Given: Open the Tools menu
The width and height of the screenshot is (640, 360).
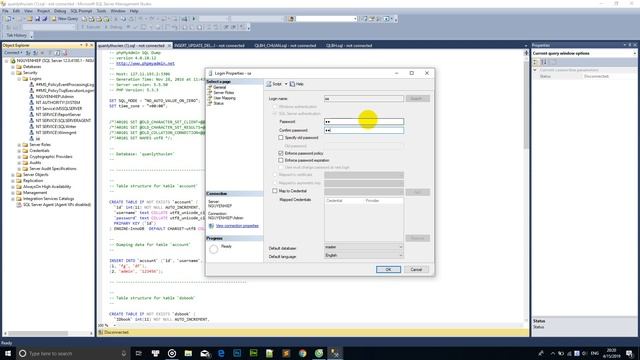Looking at the screenshot, I should [x=101, y=11].
